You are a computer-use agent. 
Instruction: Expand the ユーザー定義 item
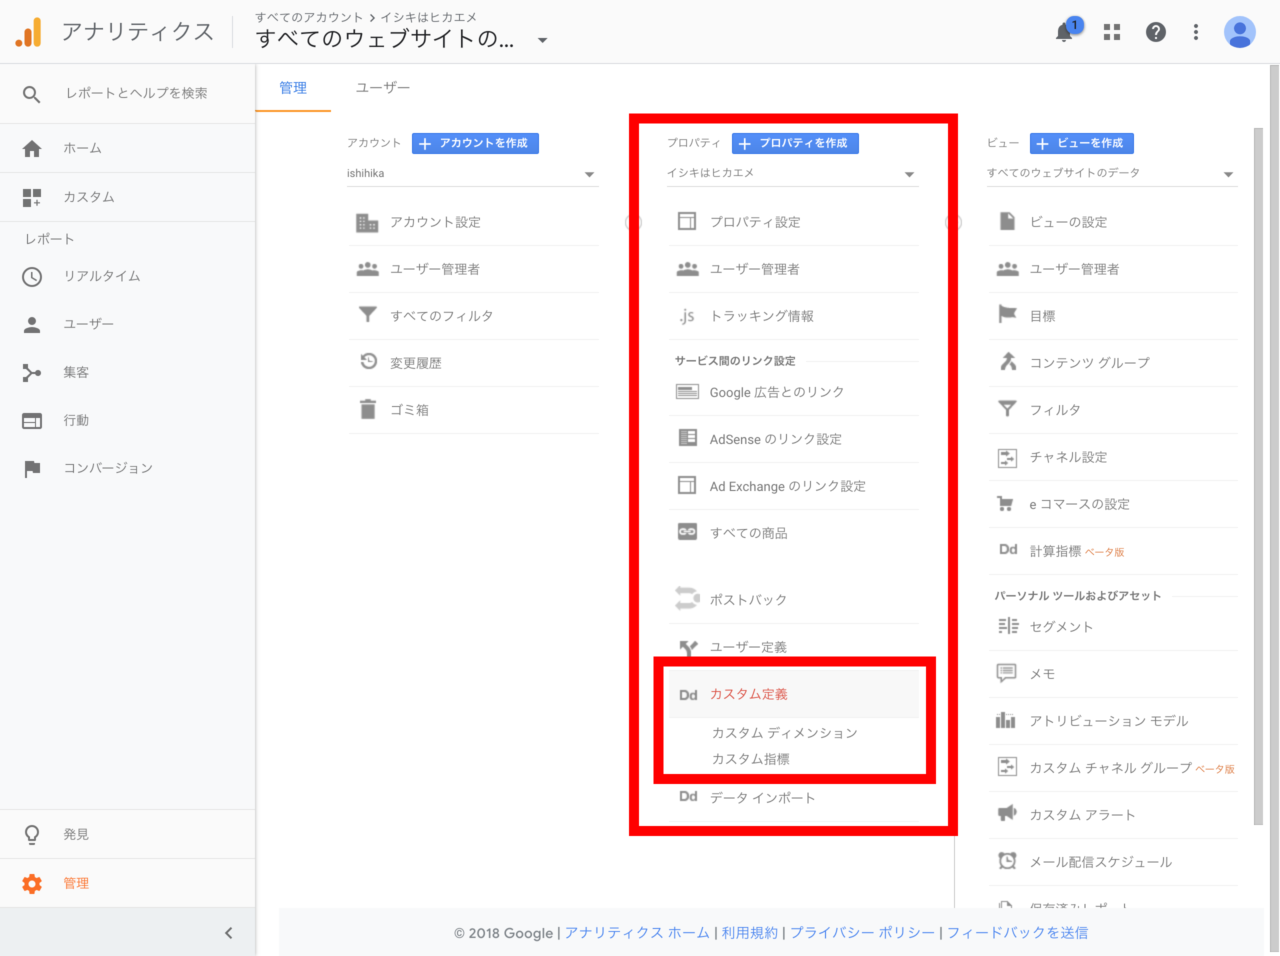(793, 647)
